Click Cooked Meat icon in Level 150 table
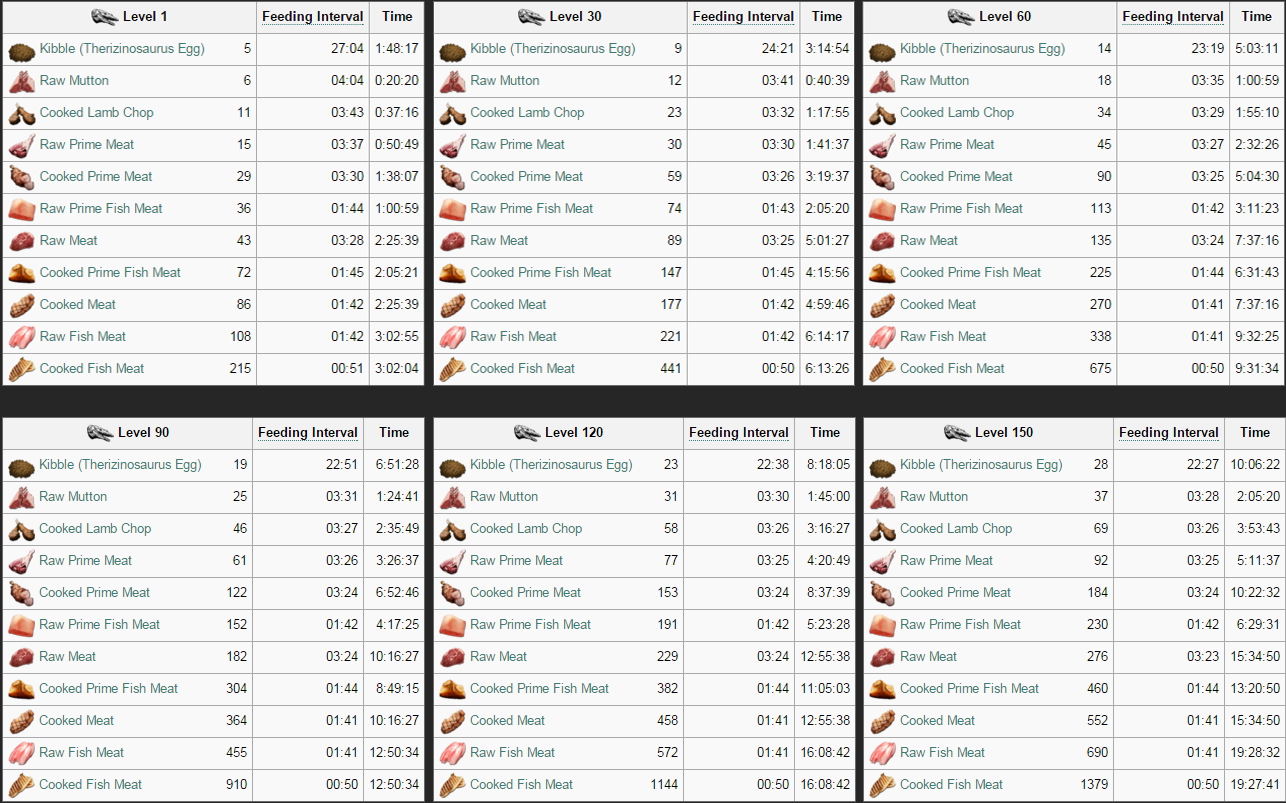The width and height of the screenshot is (1286, 803). 882,722
